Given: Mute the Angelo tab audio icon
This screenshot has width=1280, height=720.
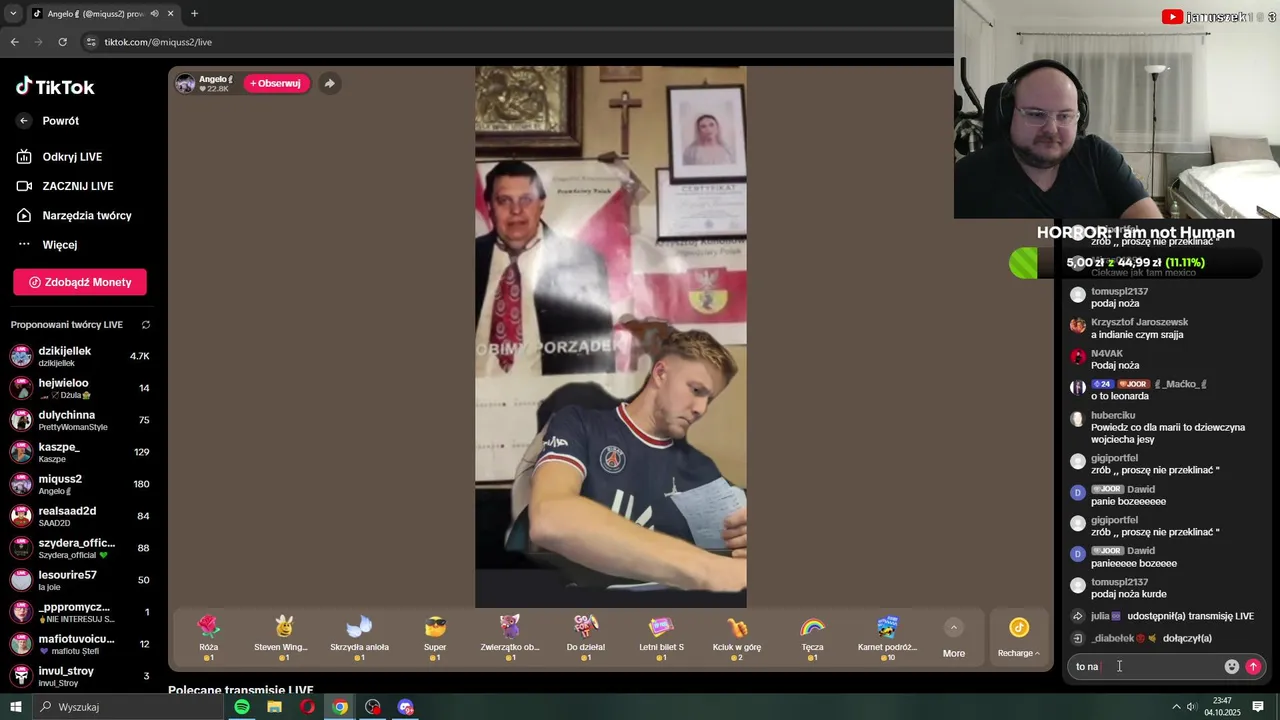Looking at the screenshot, I should point(154,14).
